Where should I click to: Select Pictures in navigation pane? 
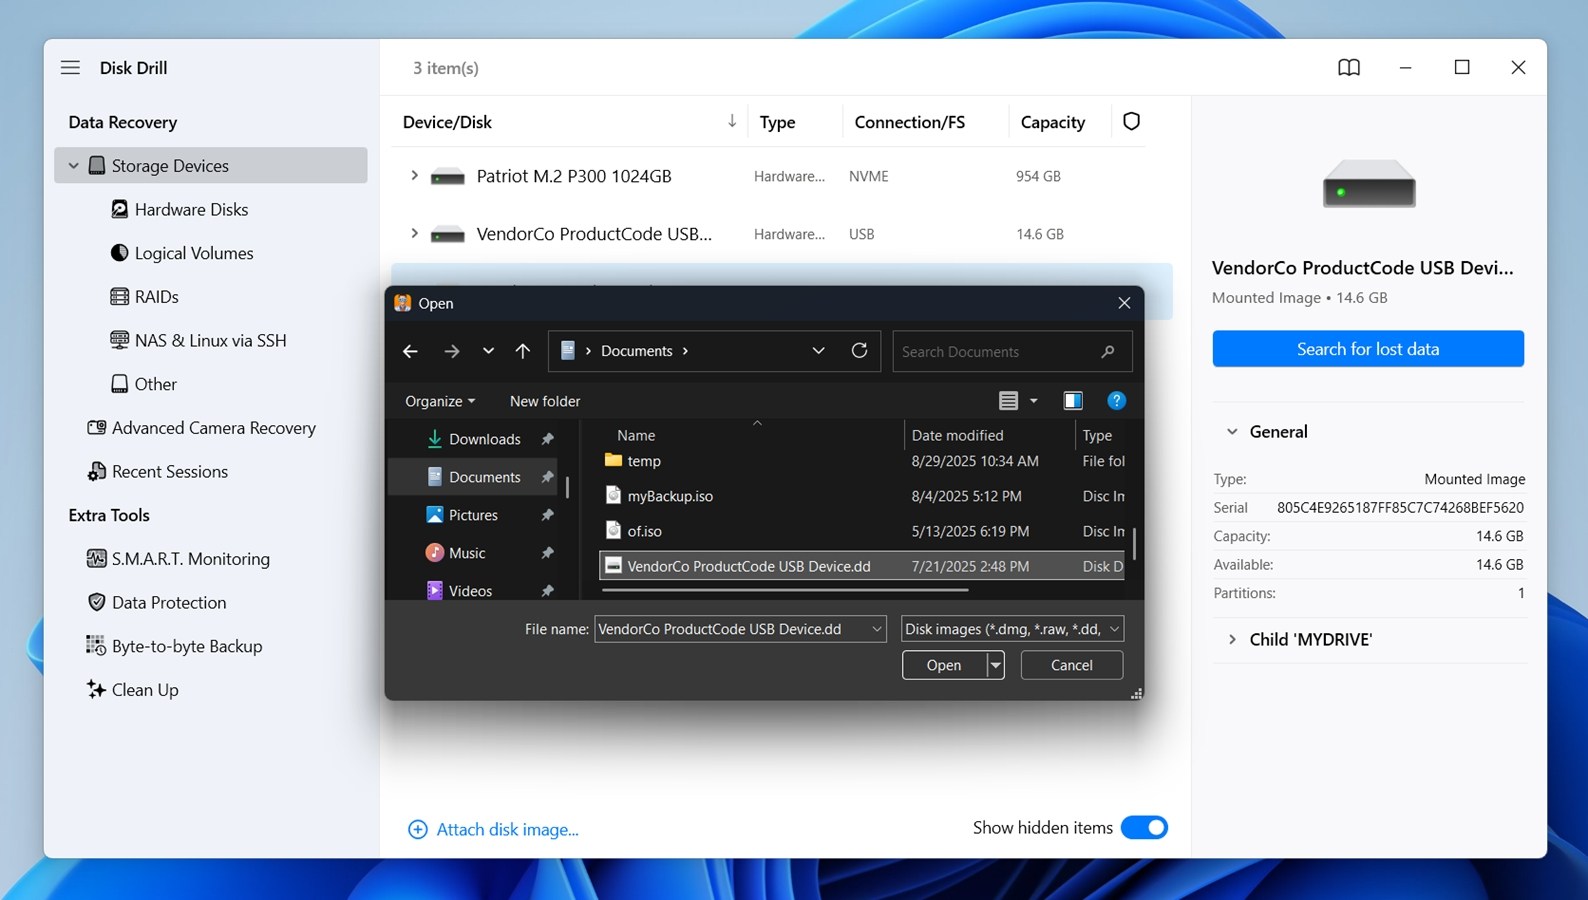click(473, 515)
